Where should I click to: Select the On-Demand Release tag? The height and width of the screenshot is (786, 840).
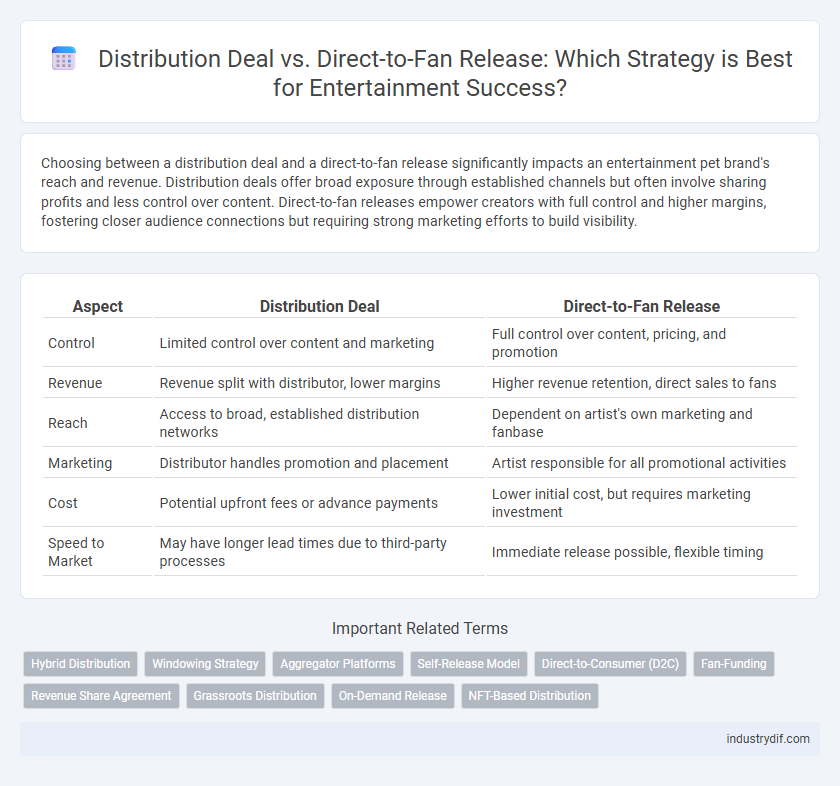point(393,696)
